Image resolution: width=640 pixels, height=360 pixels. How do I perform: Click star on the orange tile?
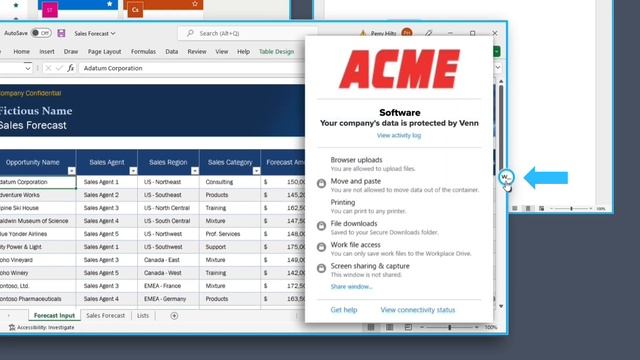click(195, 4)
